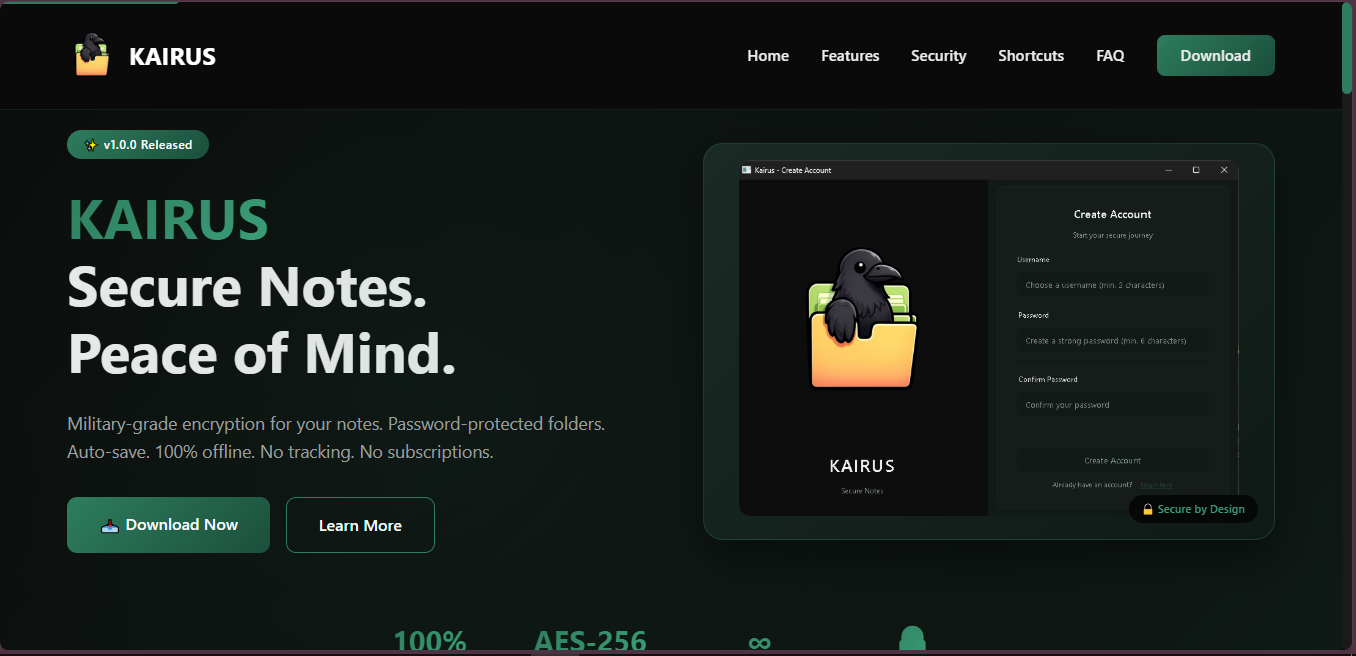Viewport: 1356px width, 656px height.
Task: Click the Download Now button
Action: click(168, 525)
